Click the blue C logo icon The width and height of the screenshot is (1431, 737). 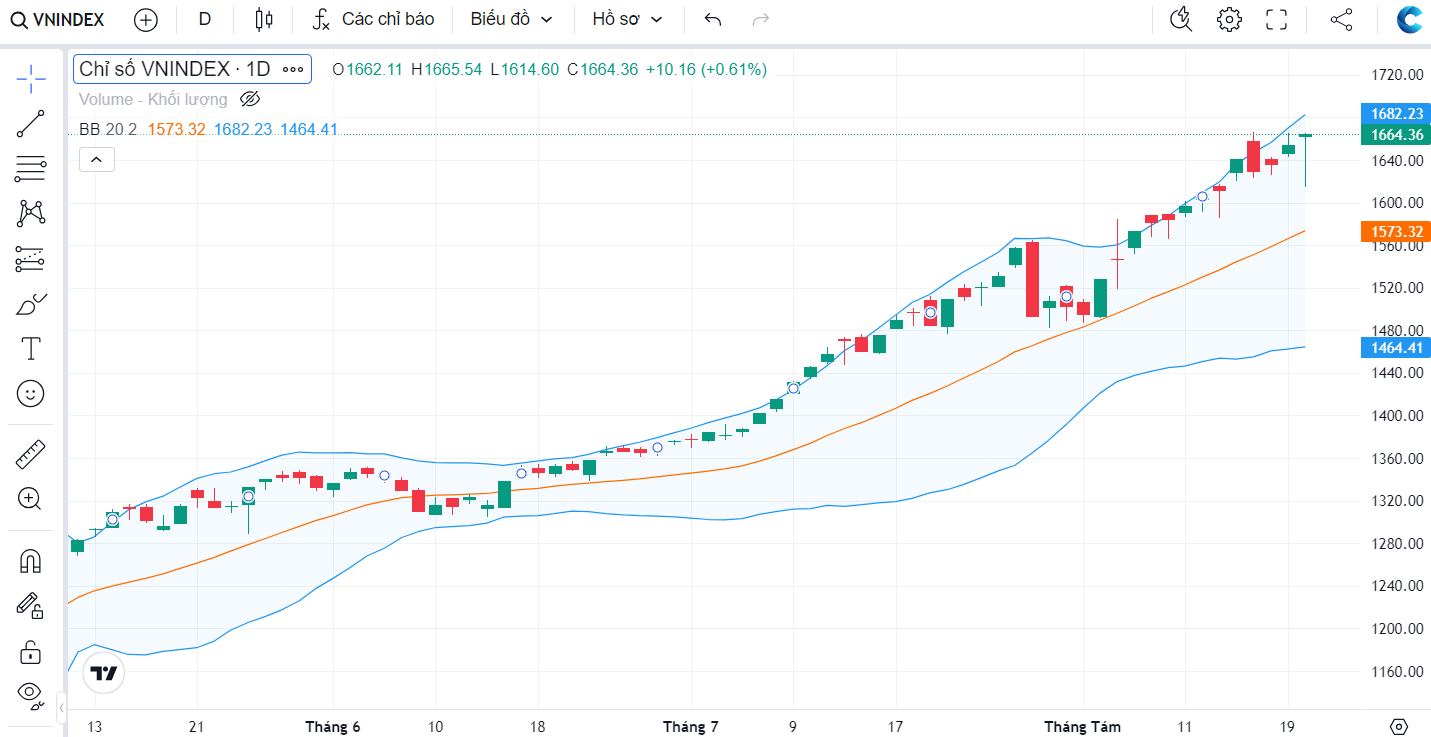(x=1410, y=19)
